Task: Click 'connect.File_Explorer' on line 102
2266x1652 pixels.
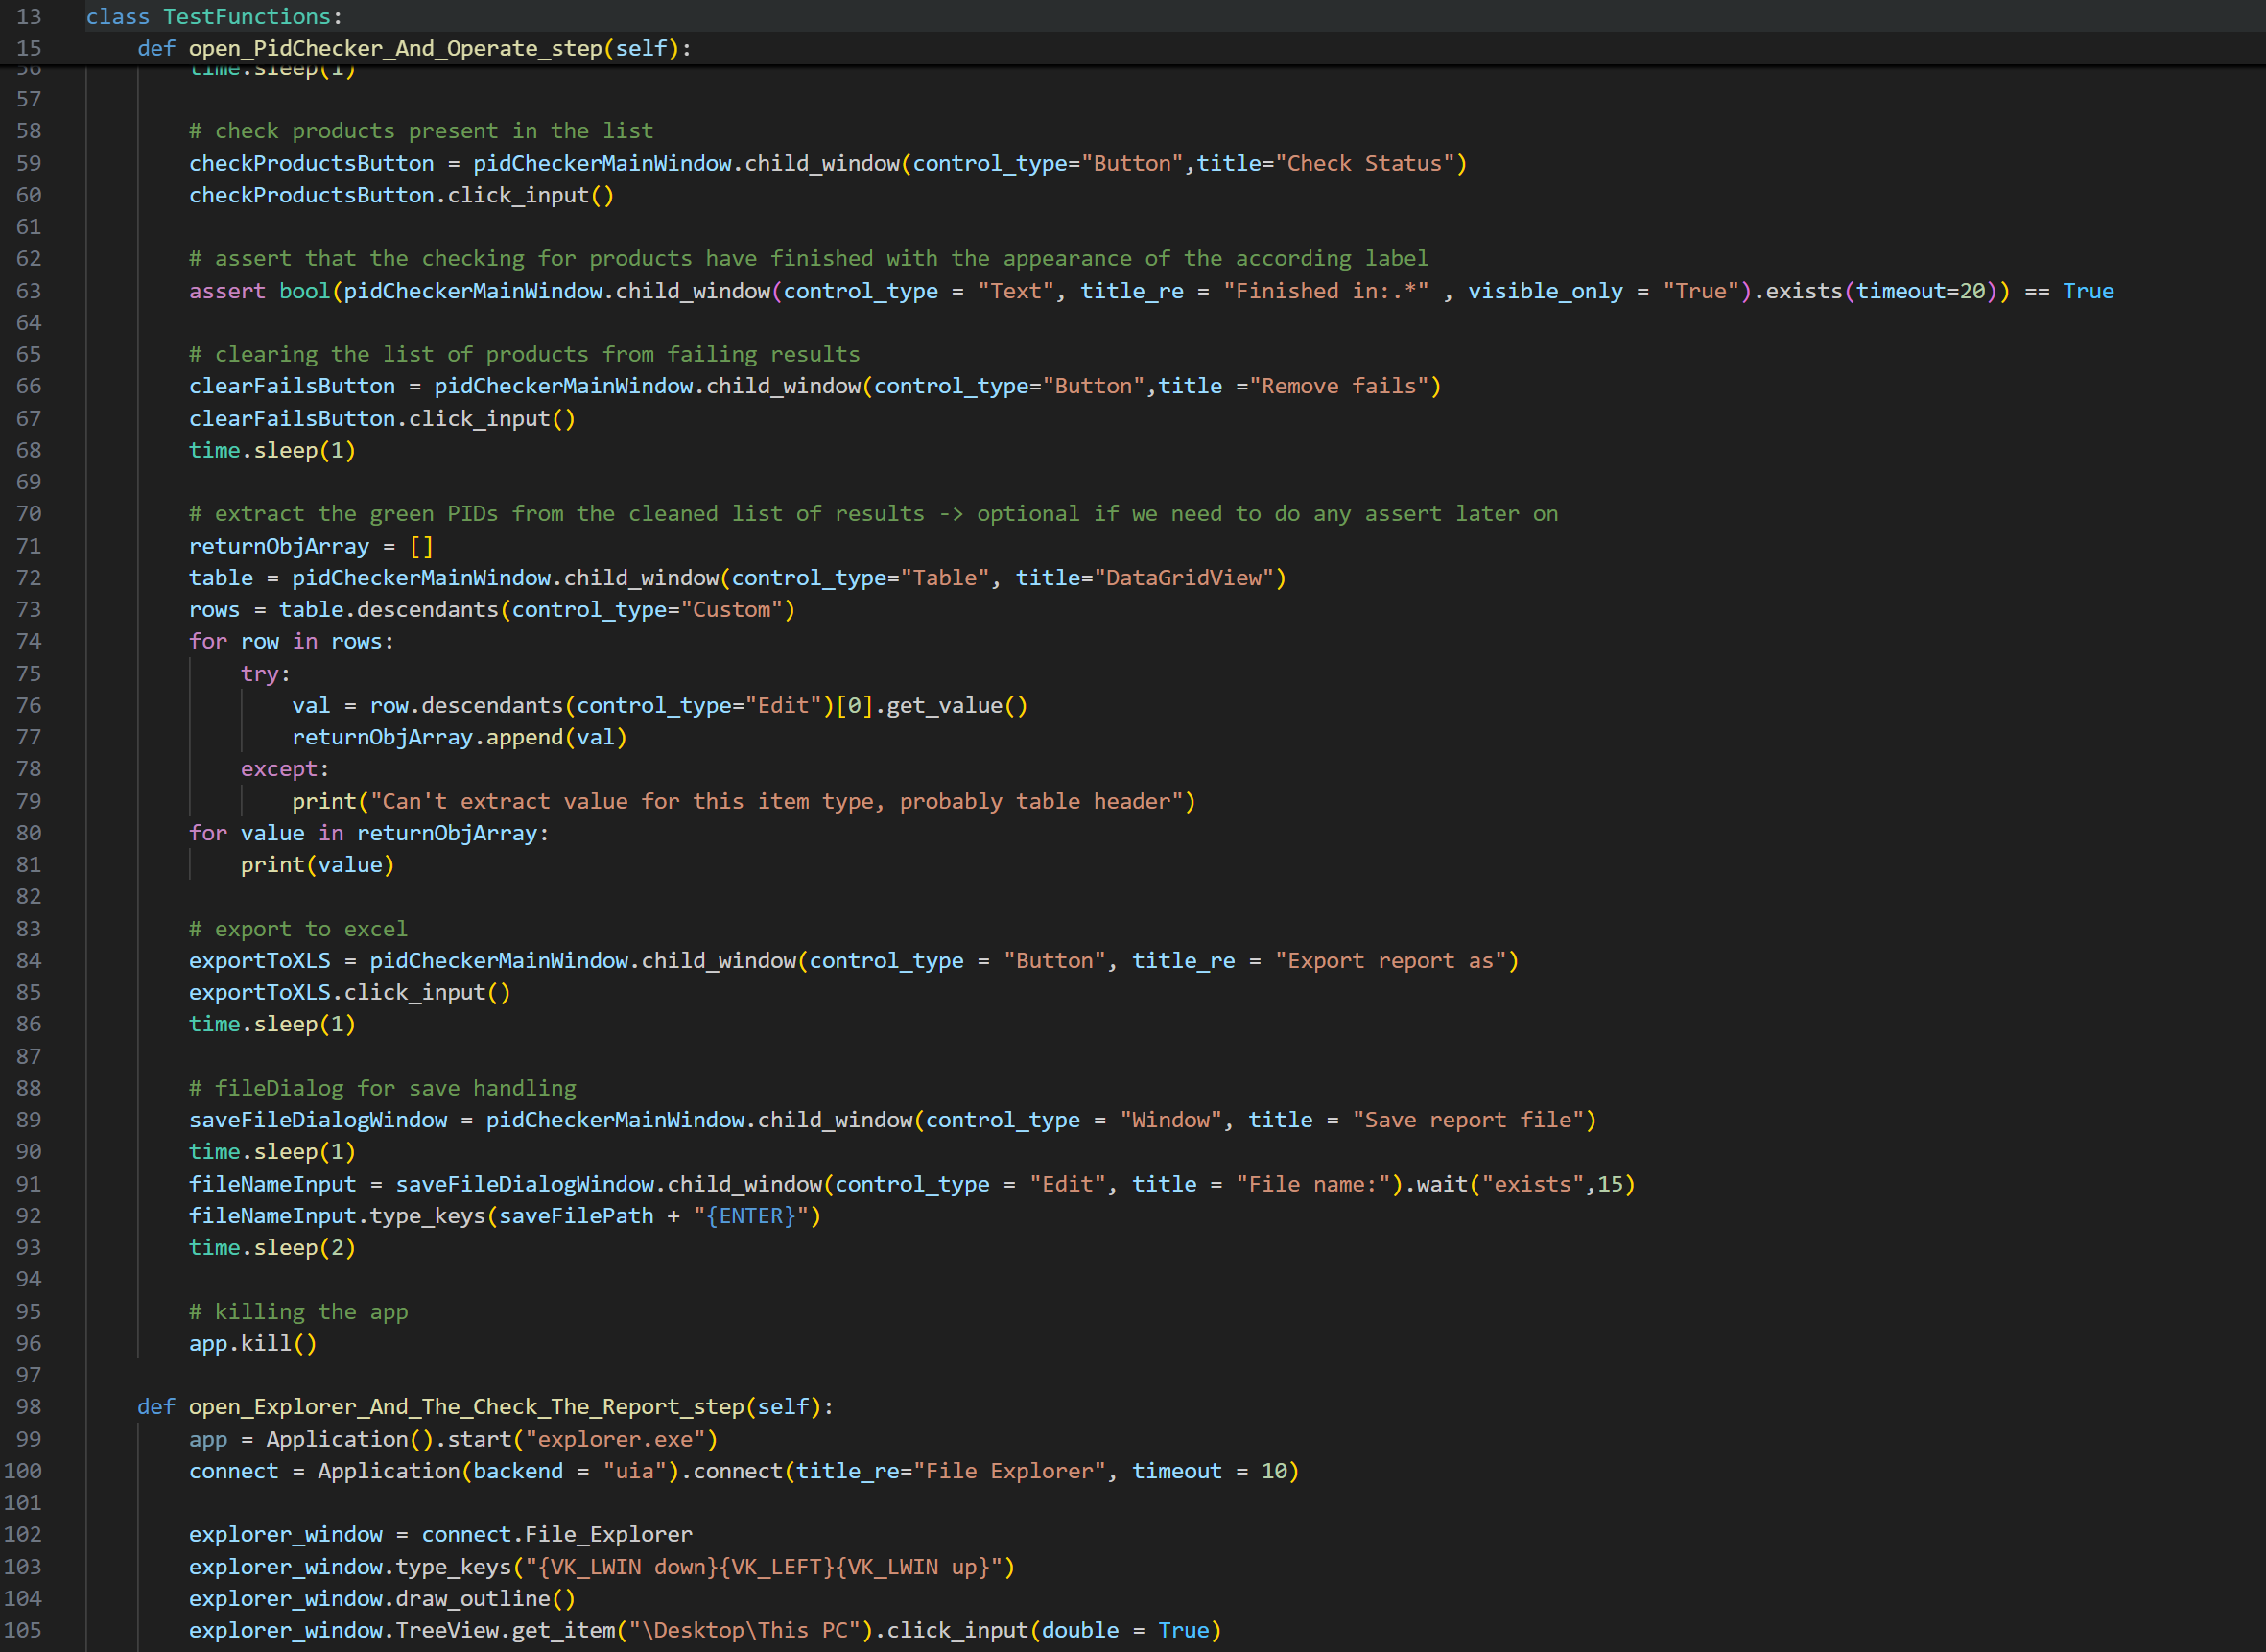Action: tap(557, 1534)
